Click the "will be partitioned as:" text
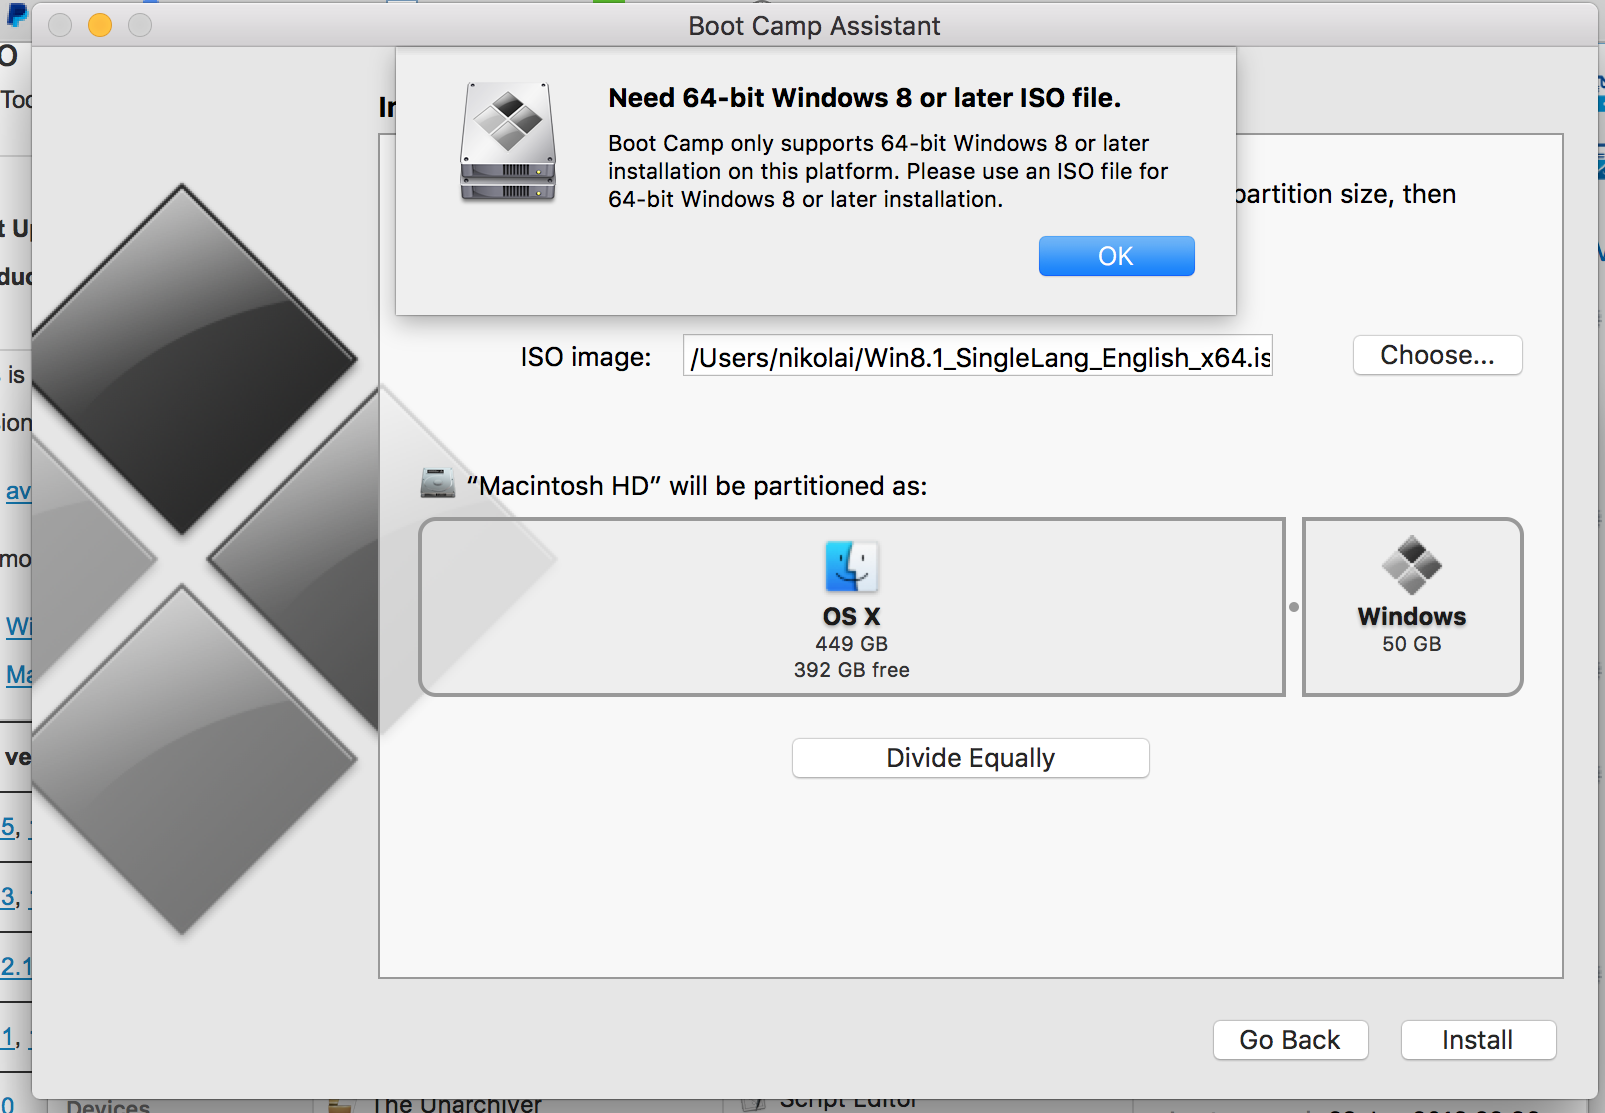1605x1113 pixels. point(798,486)
